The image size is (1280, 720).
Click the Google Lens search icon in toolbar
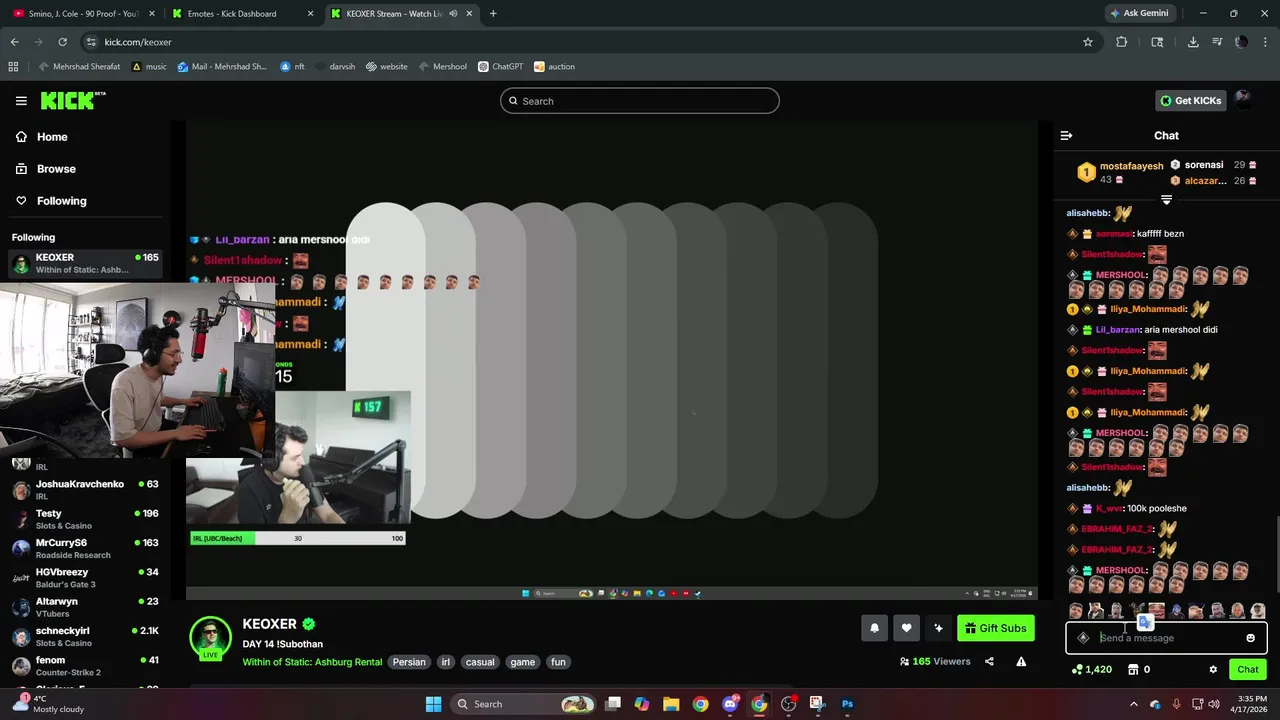tap(1157, 42)
